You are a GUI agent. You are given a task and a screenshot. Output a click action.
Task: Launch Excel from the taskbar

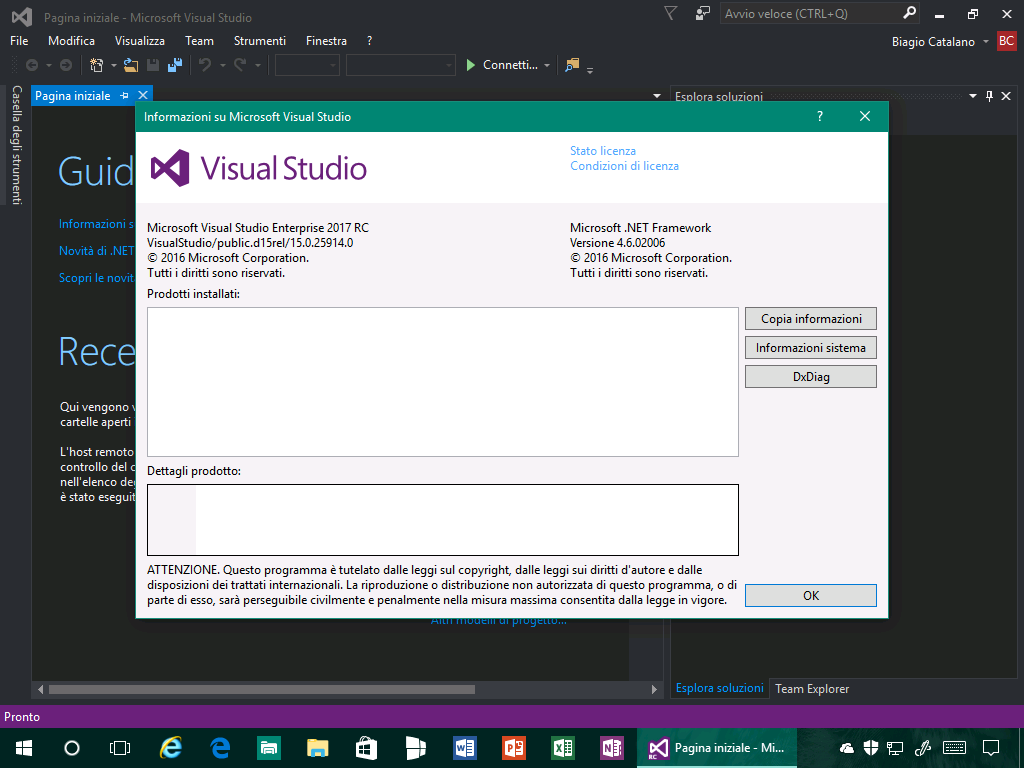point(563,748)
